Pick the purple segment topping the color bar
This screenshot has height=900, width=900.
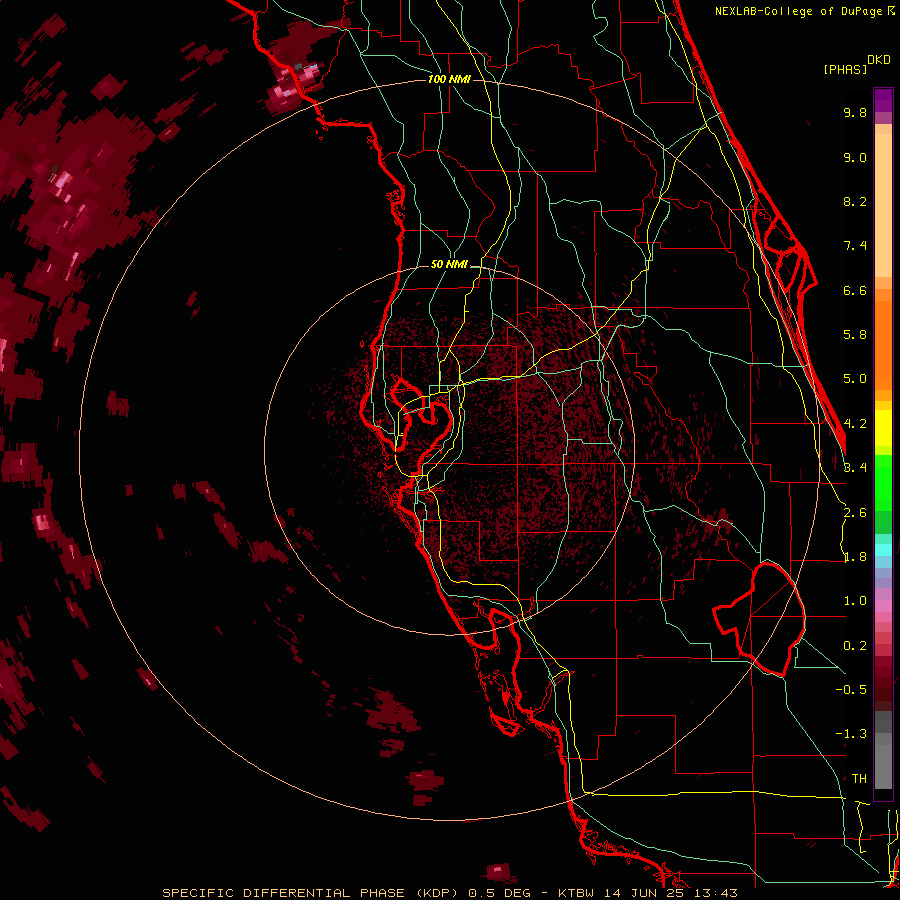(883, 100)
